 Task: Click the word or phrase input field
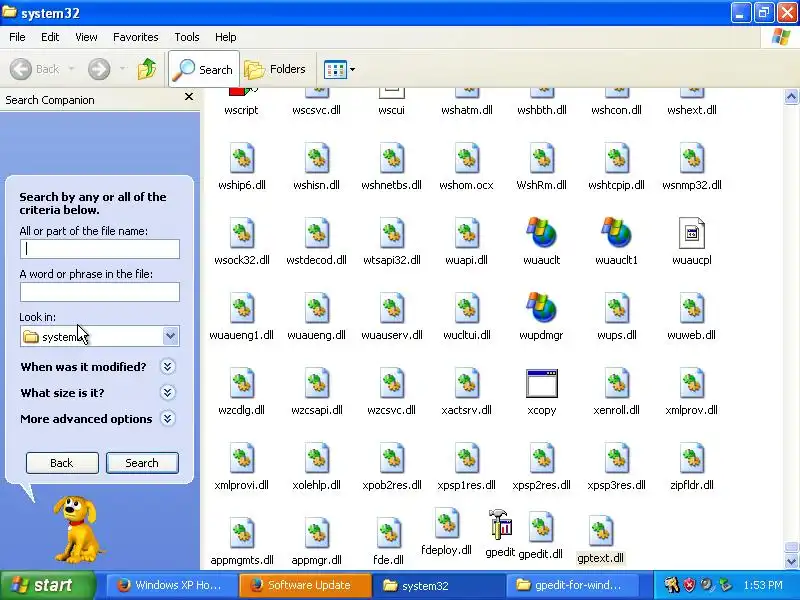(x=100, y=292)
